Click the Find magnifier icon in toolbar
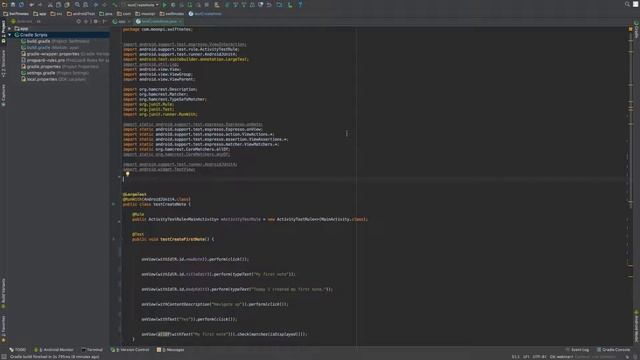This screenshot has height=360, width=640. click(x=77, y=5)
